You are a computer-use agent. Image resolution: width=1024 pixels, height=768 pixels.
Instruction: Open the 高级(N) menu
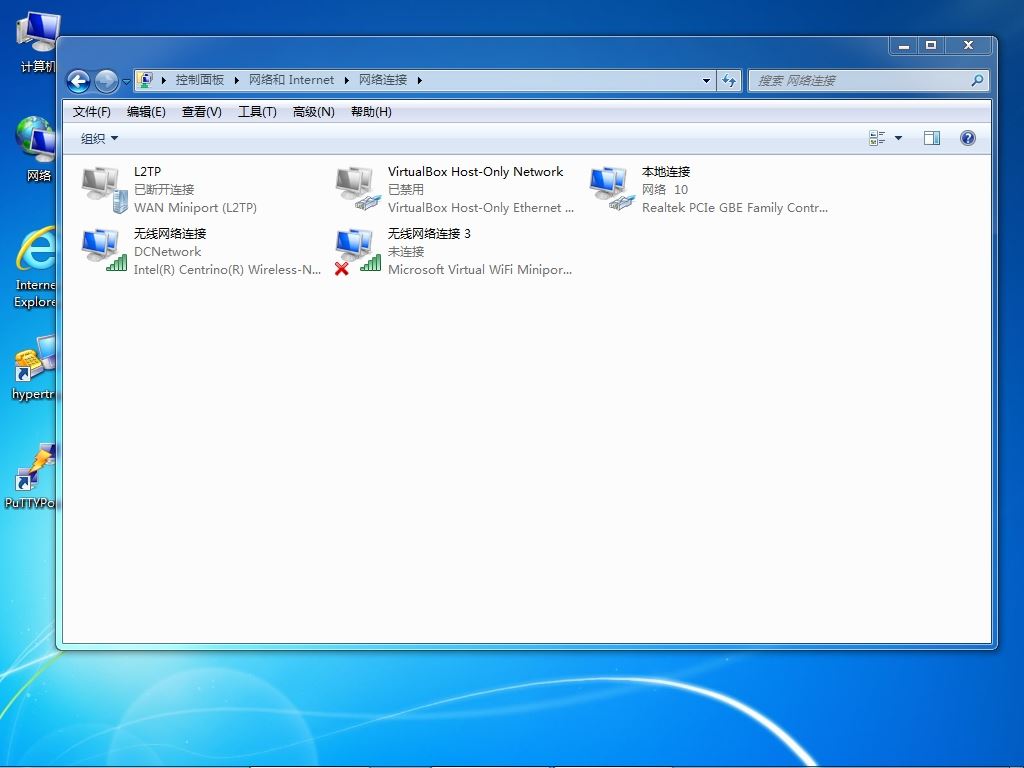pos(313,112)
